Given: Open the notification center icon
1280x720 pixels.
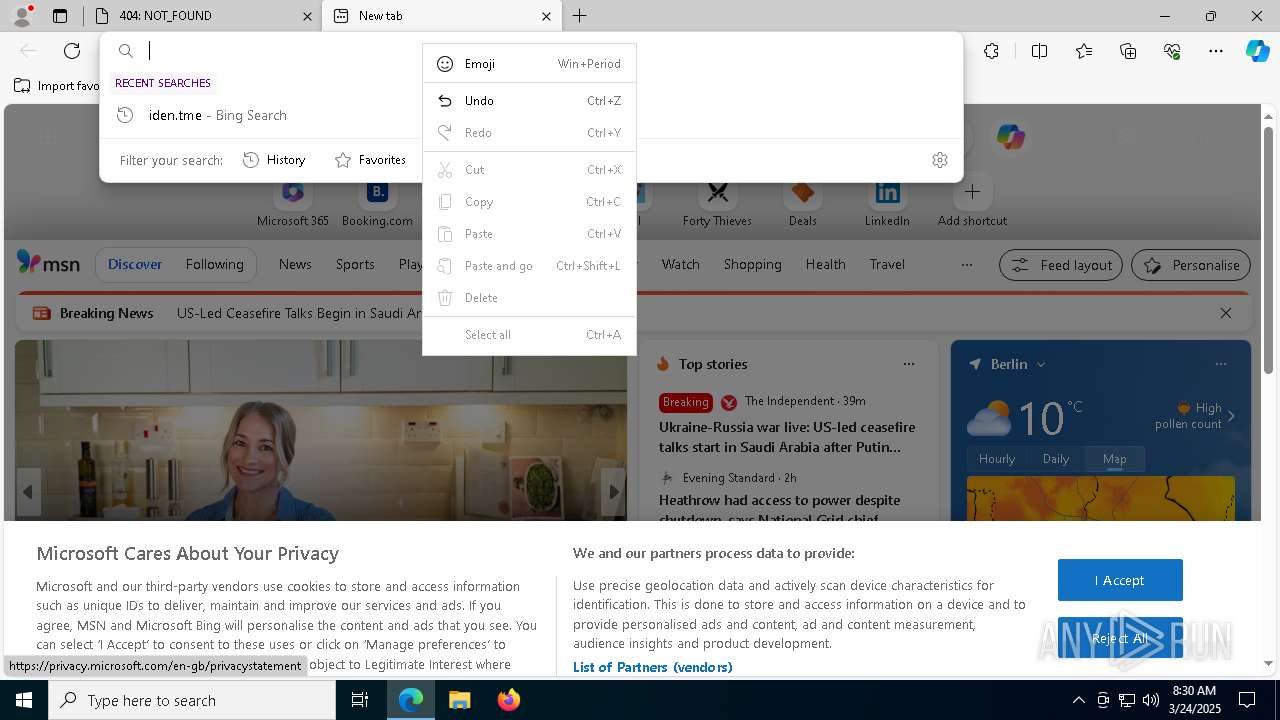Looking at the screenshot, I should pyautogui.click(x=1247, y=700).
